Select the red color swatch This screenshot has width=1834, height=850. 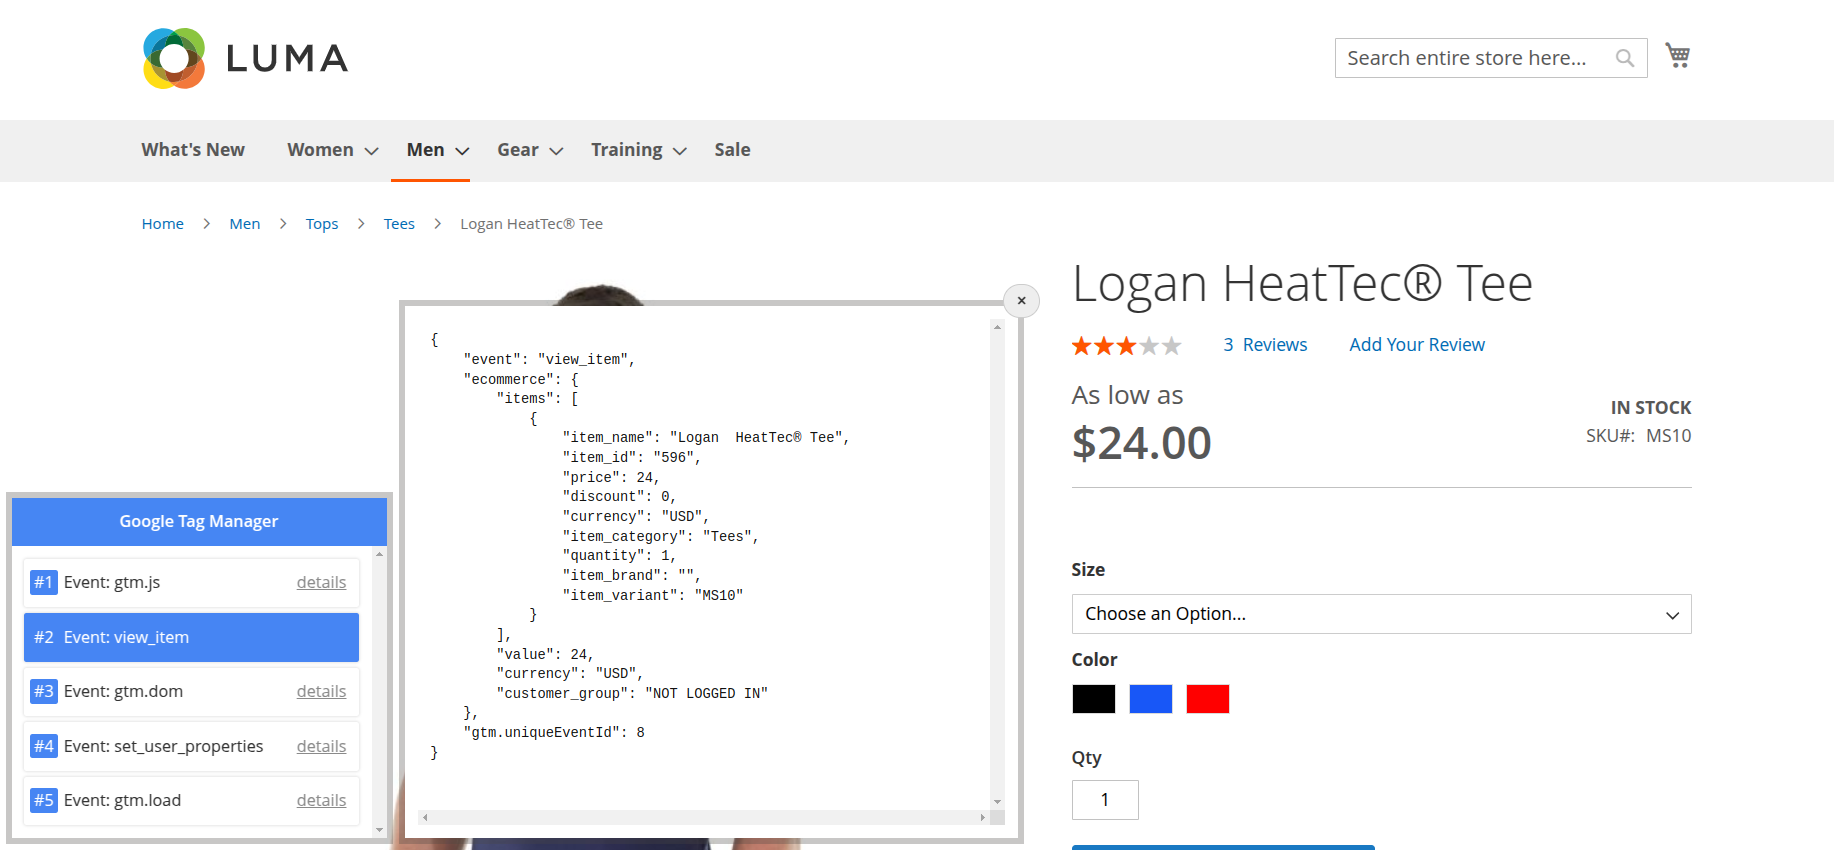coord(1207,699)
